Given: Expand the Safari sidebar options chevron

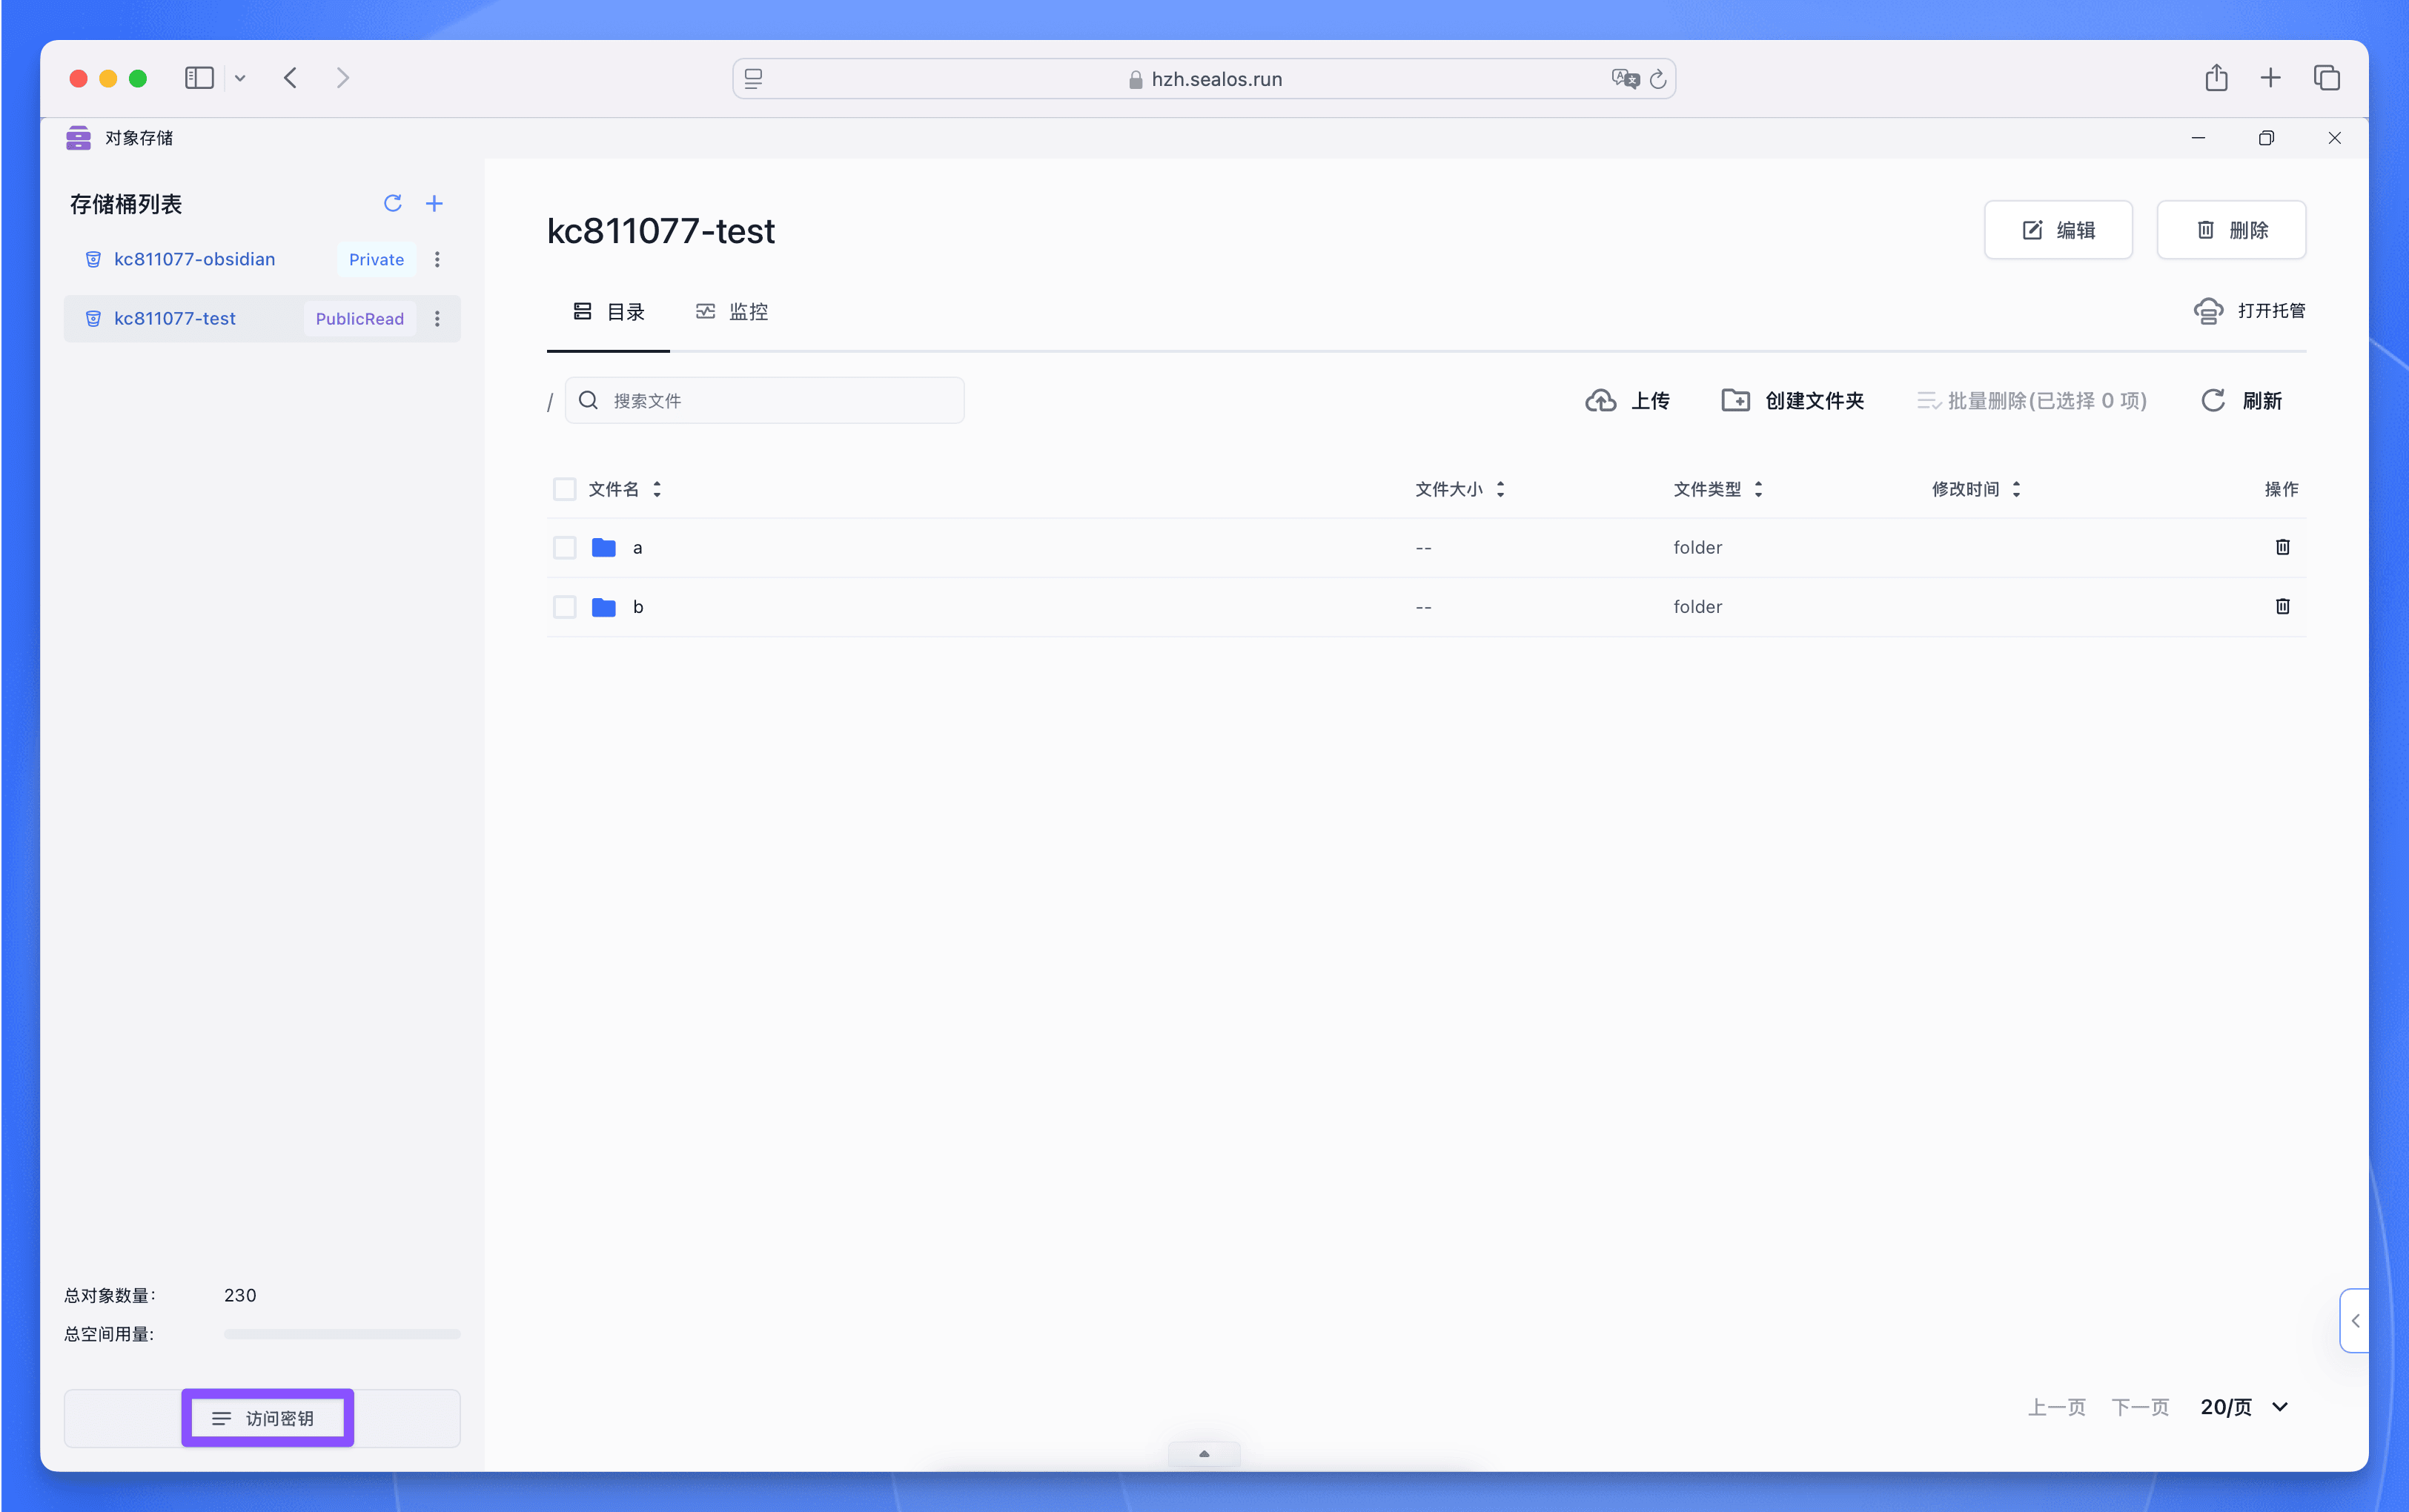Looking at the screenshot, I should pos(240,78).
